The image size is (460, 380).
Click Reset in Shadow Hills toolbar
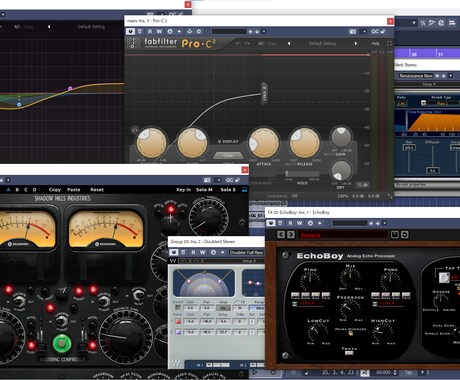(97, 190)
